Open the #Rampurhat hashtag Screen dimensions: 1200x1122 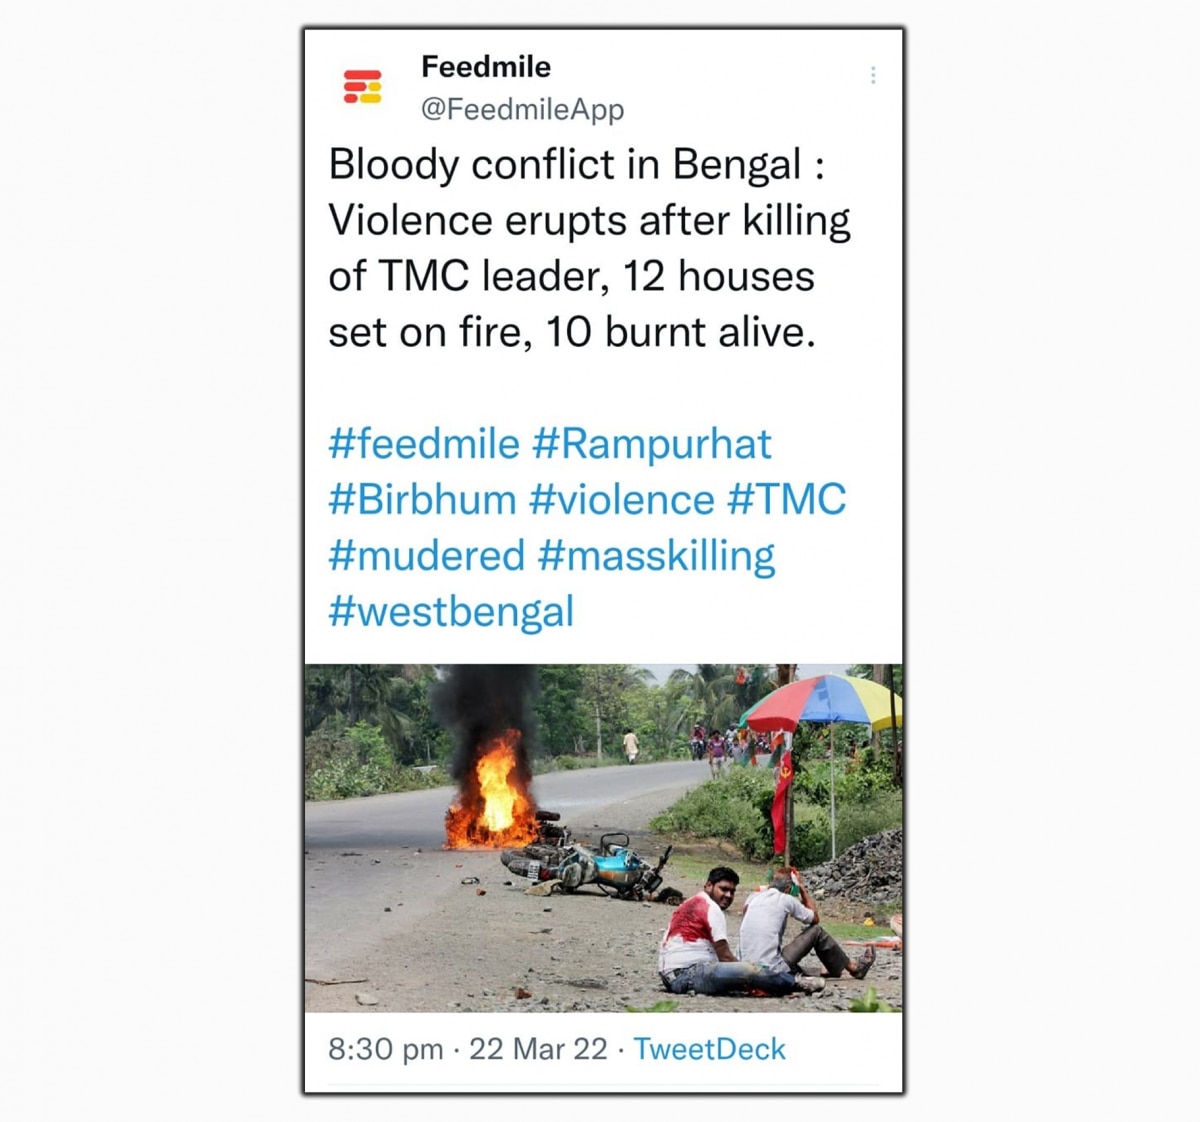coord(652,444)
